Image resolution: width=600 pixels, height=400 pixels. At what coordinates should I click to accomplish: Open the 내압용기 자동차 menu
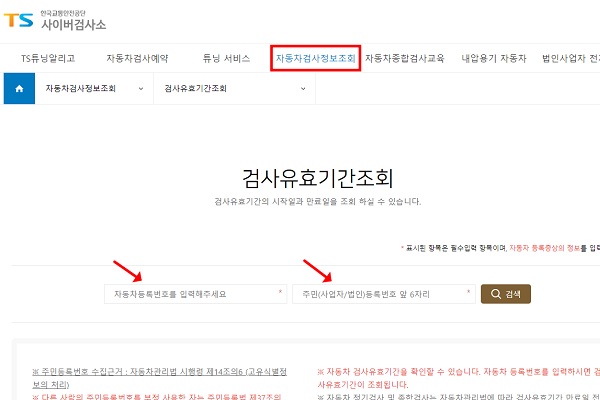point(494,58)
